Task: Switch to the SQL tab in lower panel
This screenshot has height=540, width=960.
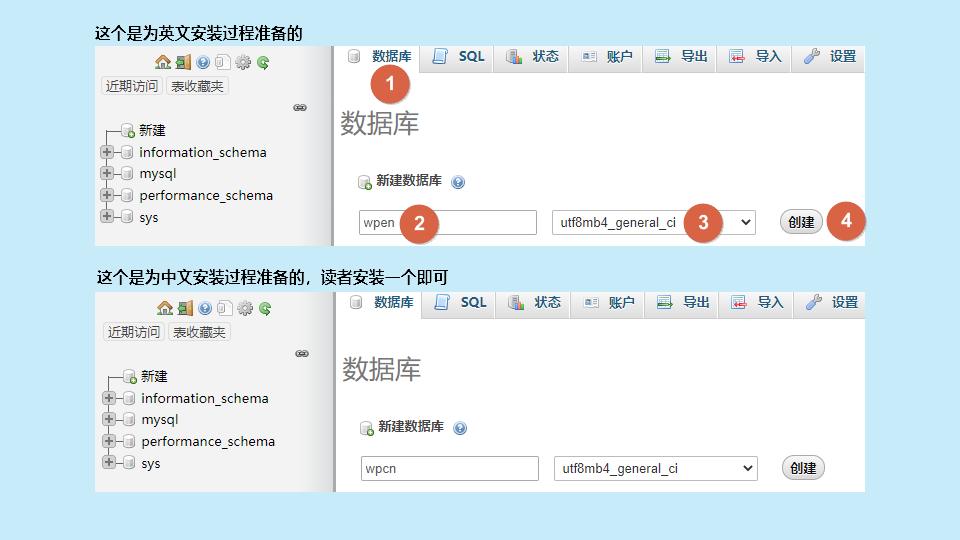Action: click(460, 303)
